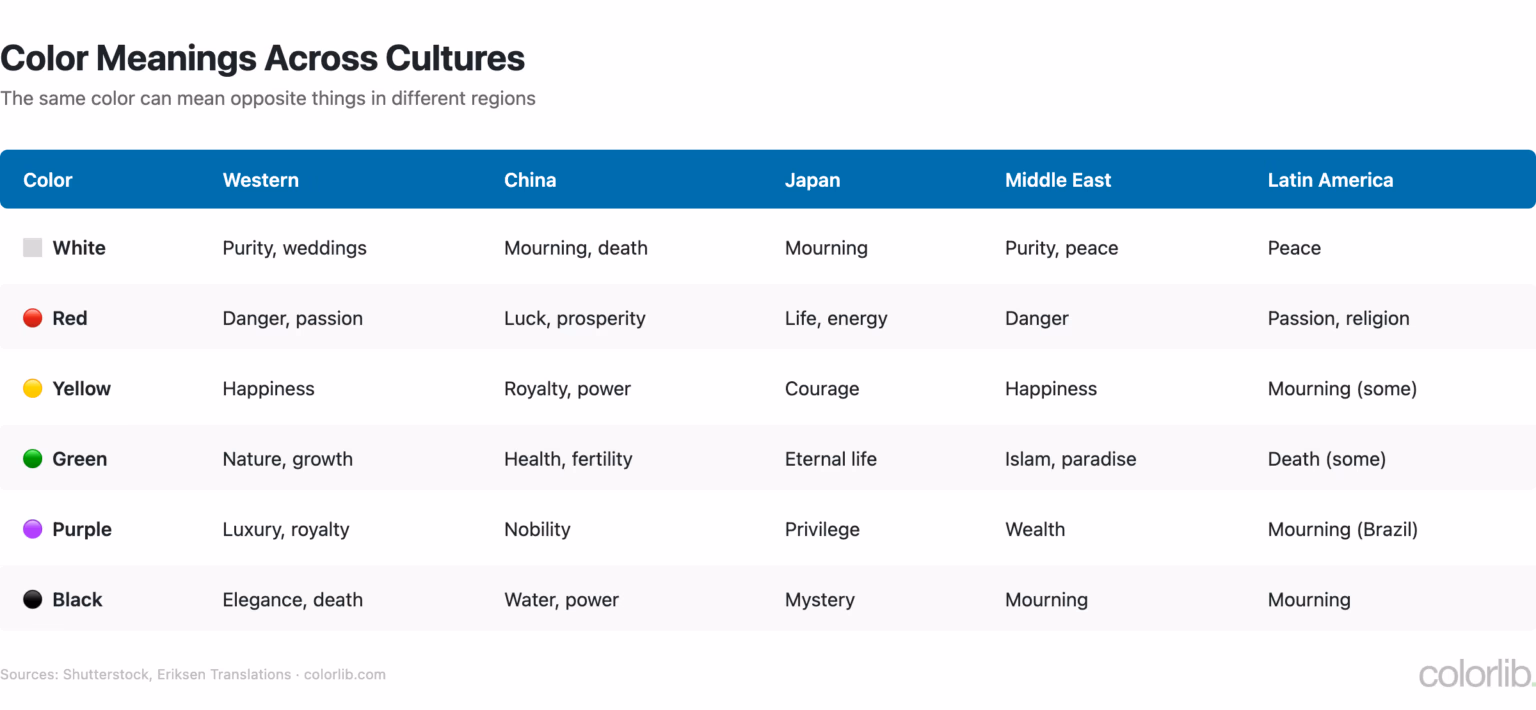1536x710 pixels.
Task: Select the purple circle swatch
Action: (33, 529)
